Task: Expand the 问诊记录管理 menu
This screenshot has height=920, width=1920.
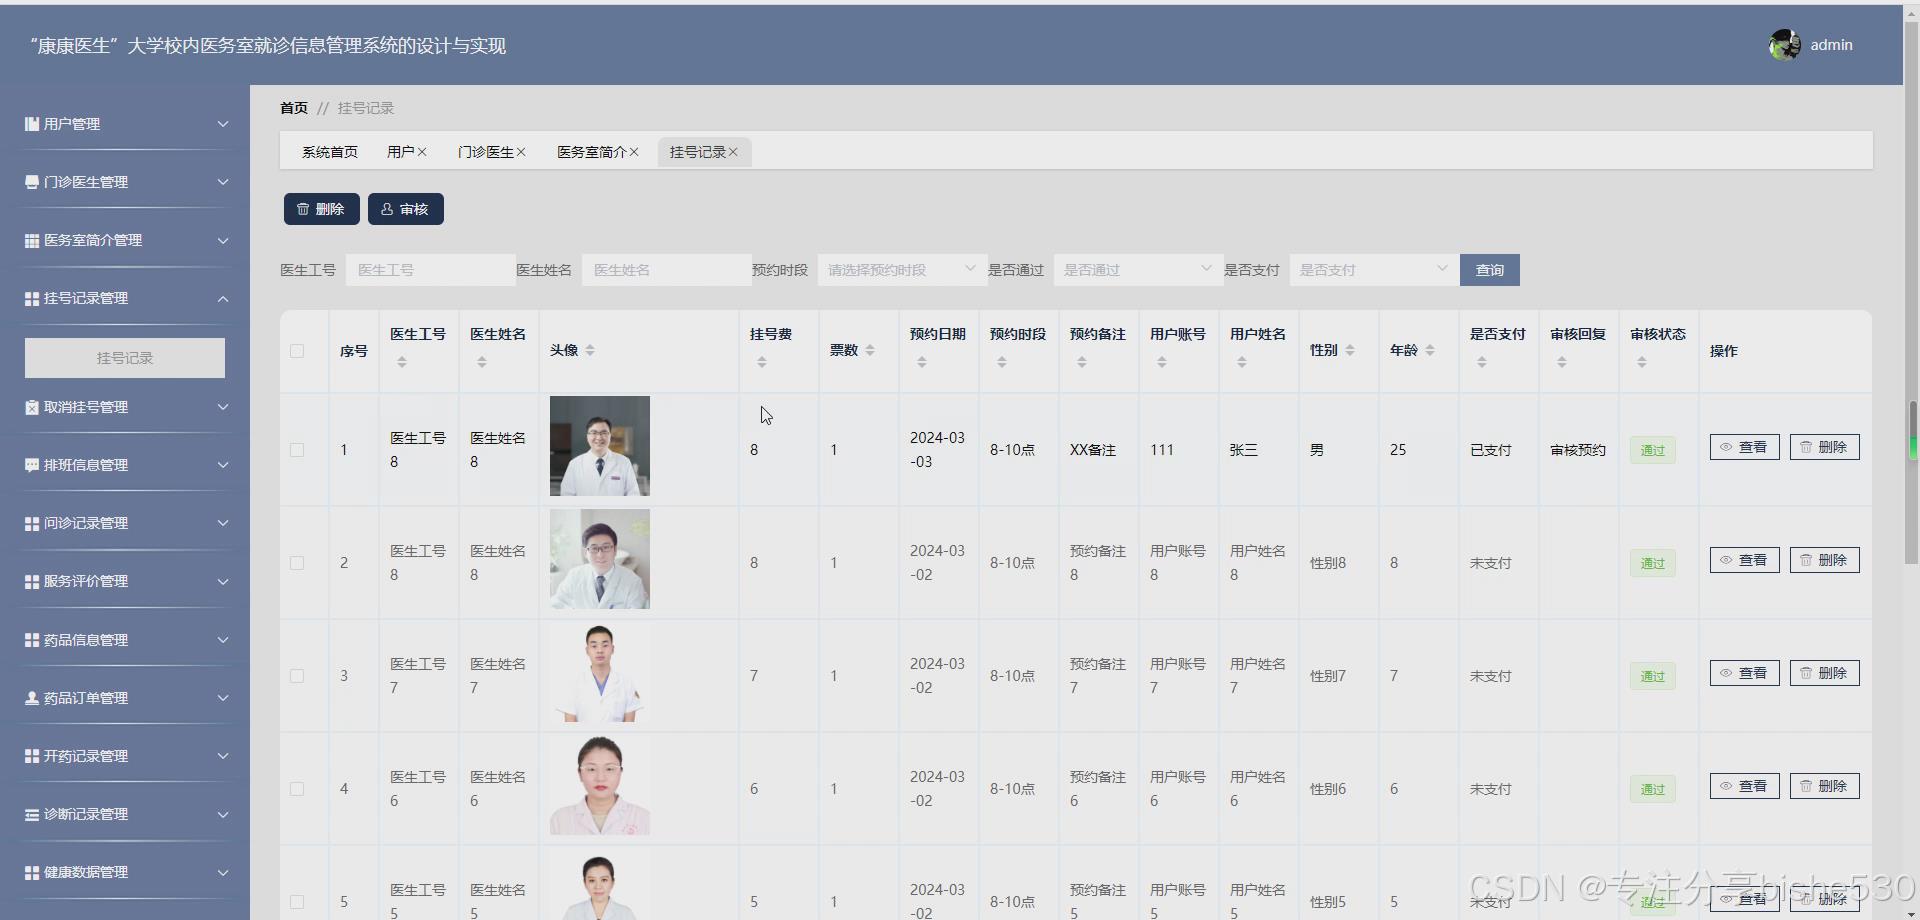Action: 223,523
